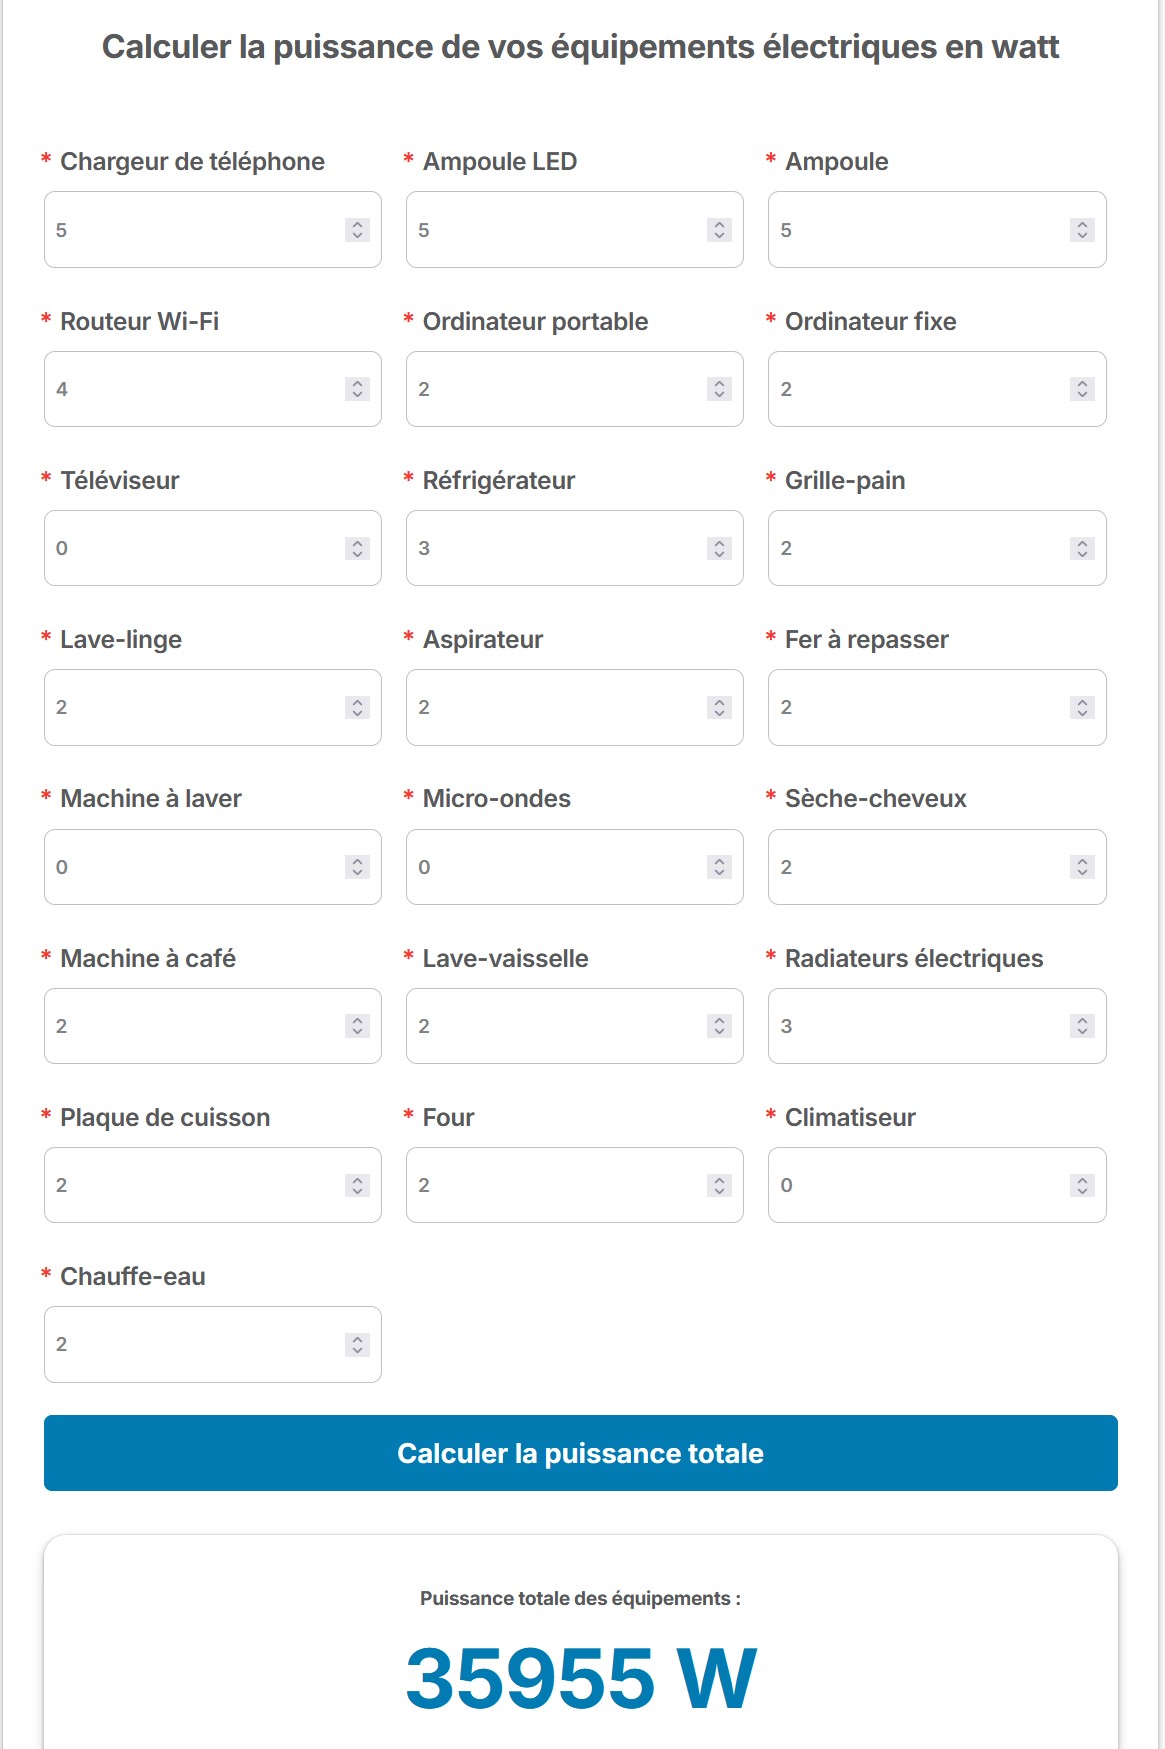Click the Fer à repasser stepper arrows

coord(1082,707)
